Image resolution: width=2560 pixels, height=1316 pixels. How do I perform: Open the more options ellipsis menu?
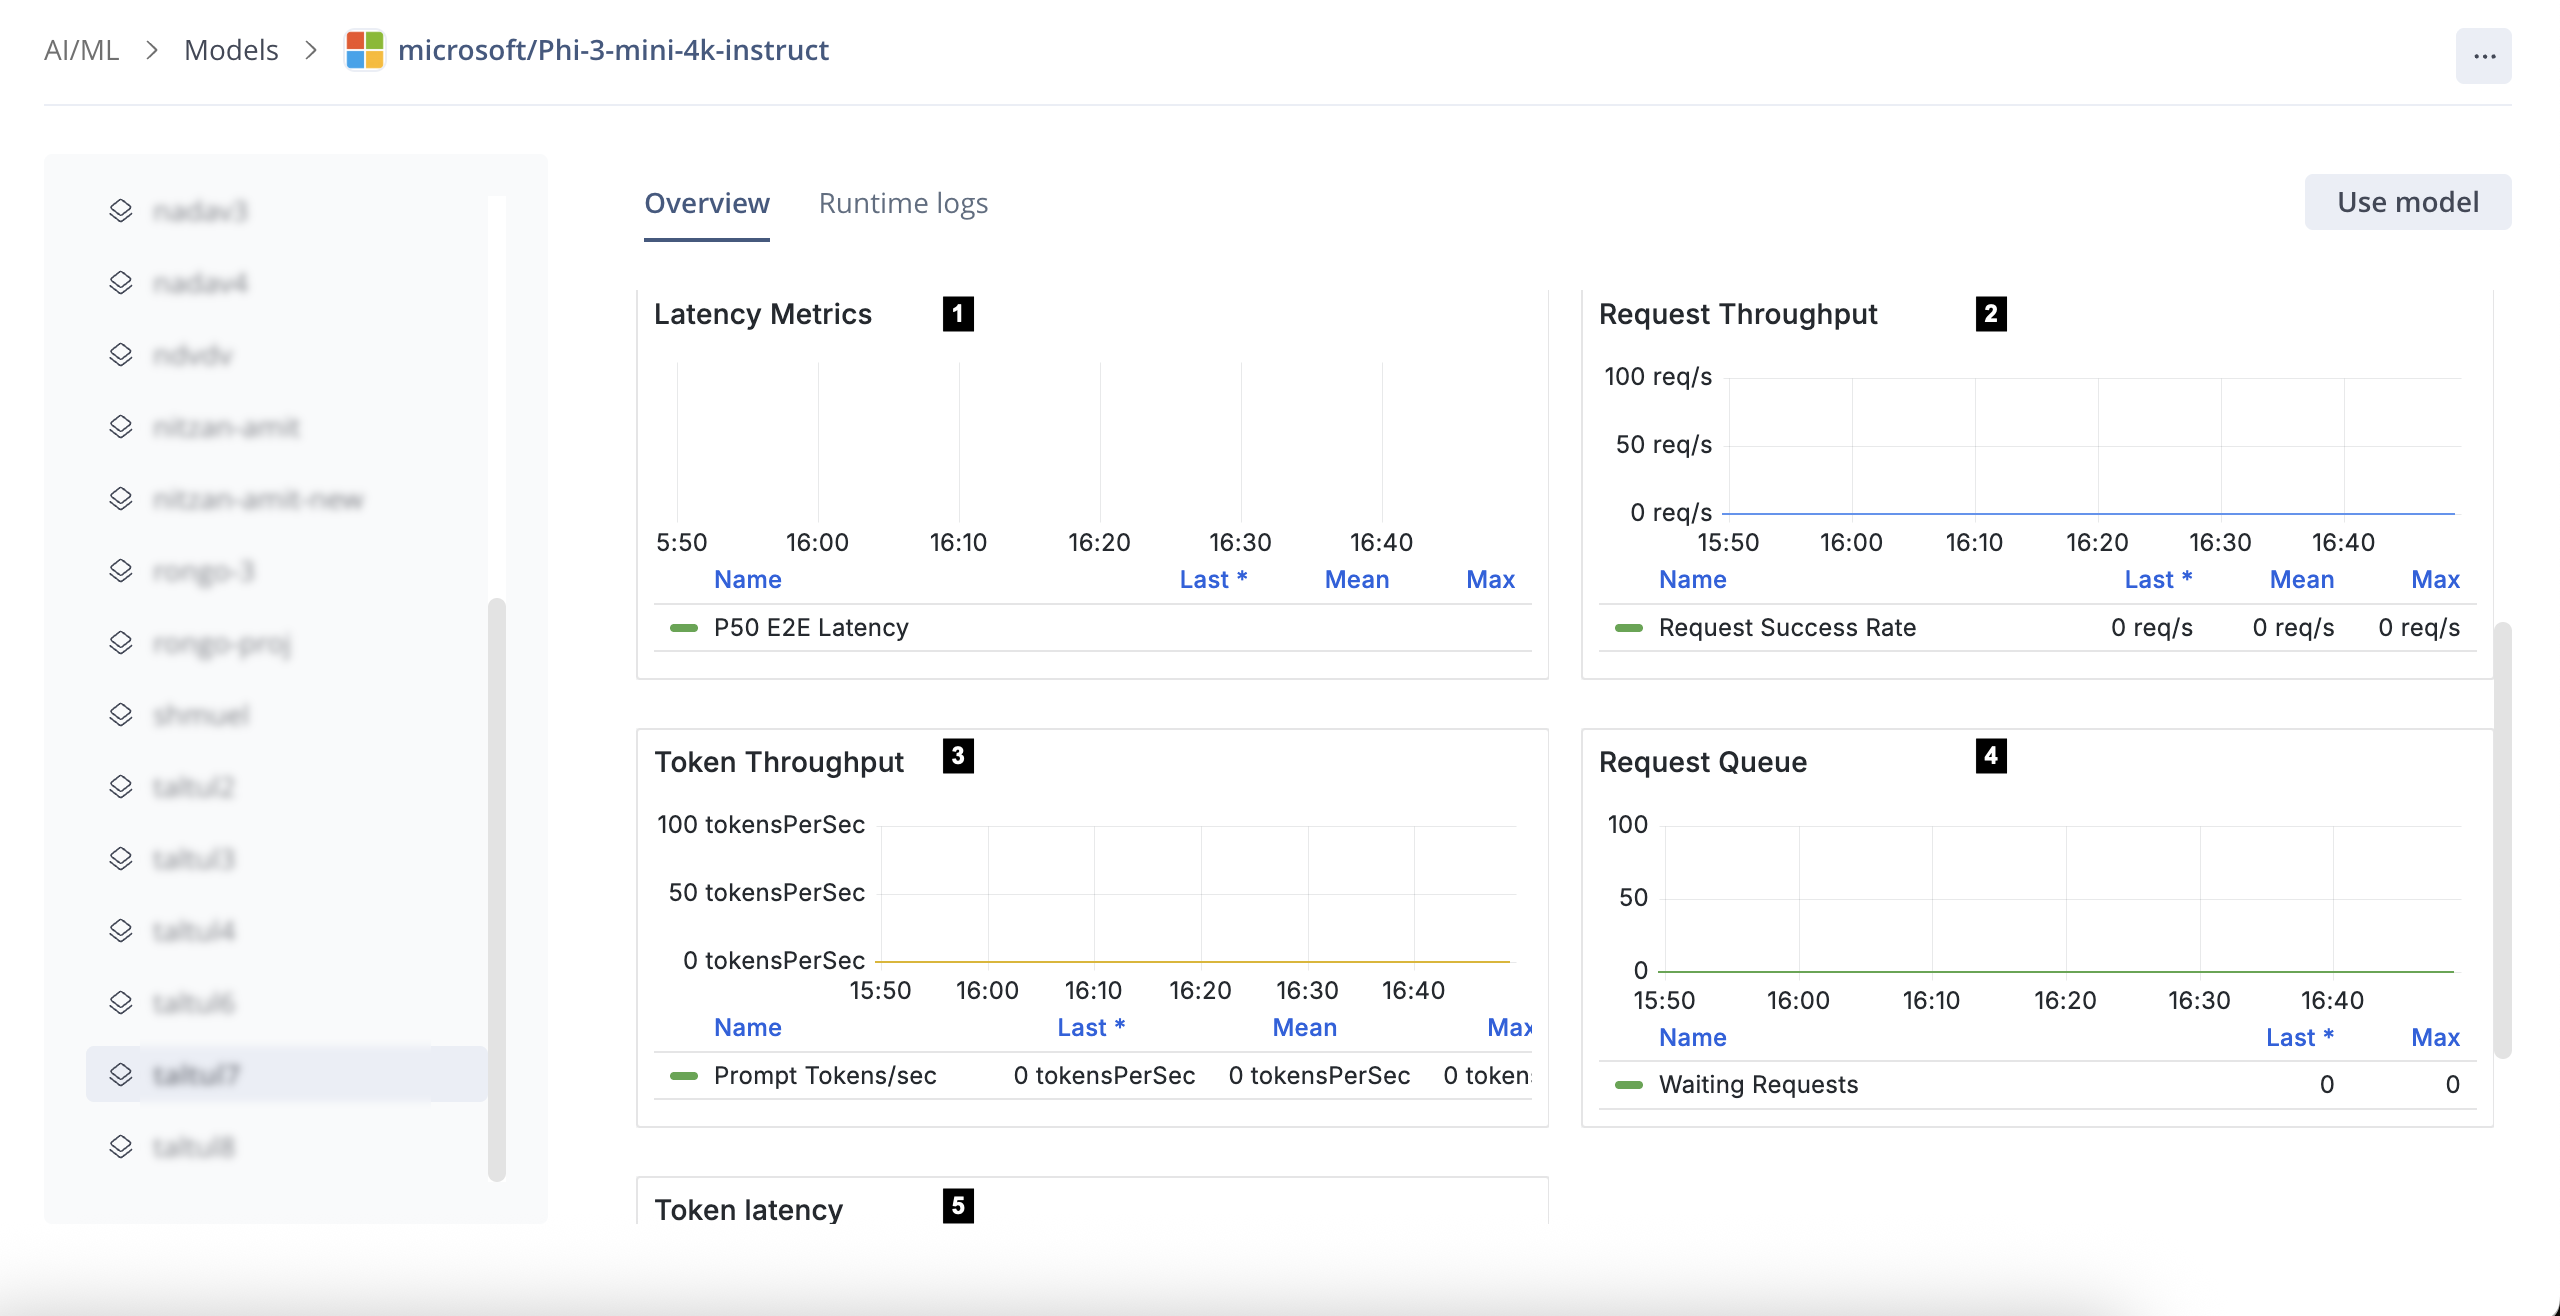(x=2484, y=57)
